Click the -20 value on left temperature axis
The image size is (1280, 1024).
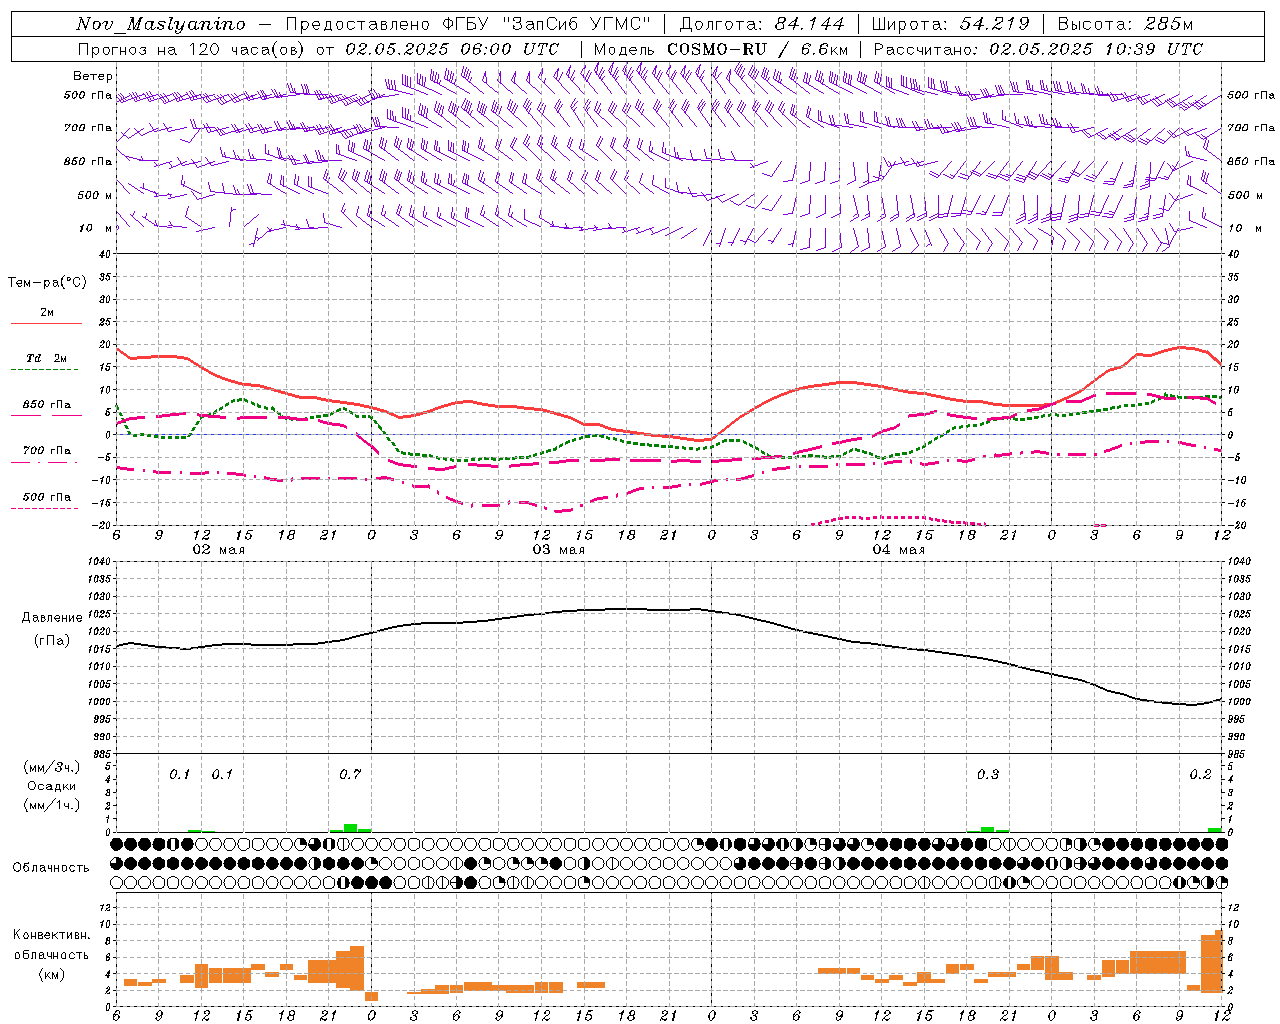point(102,525)
